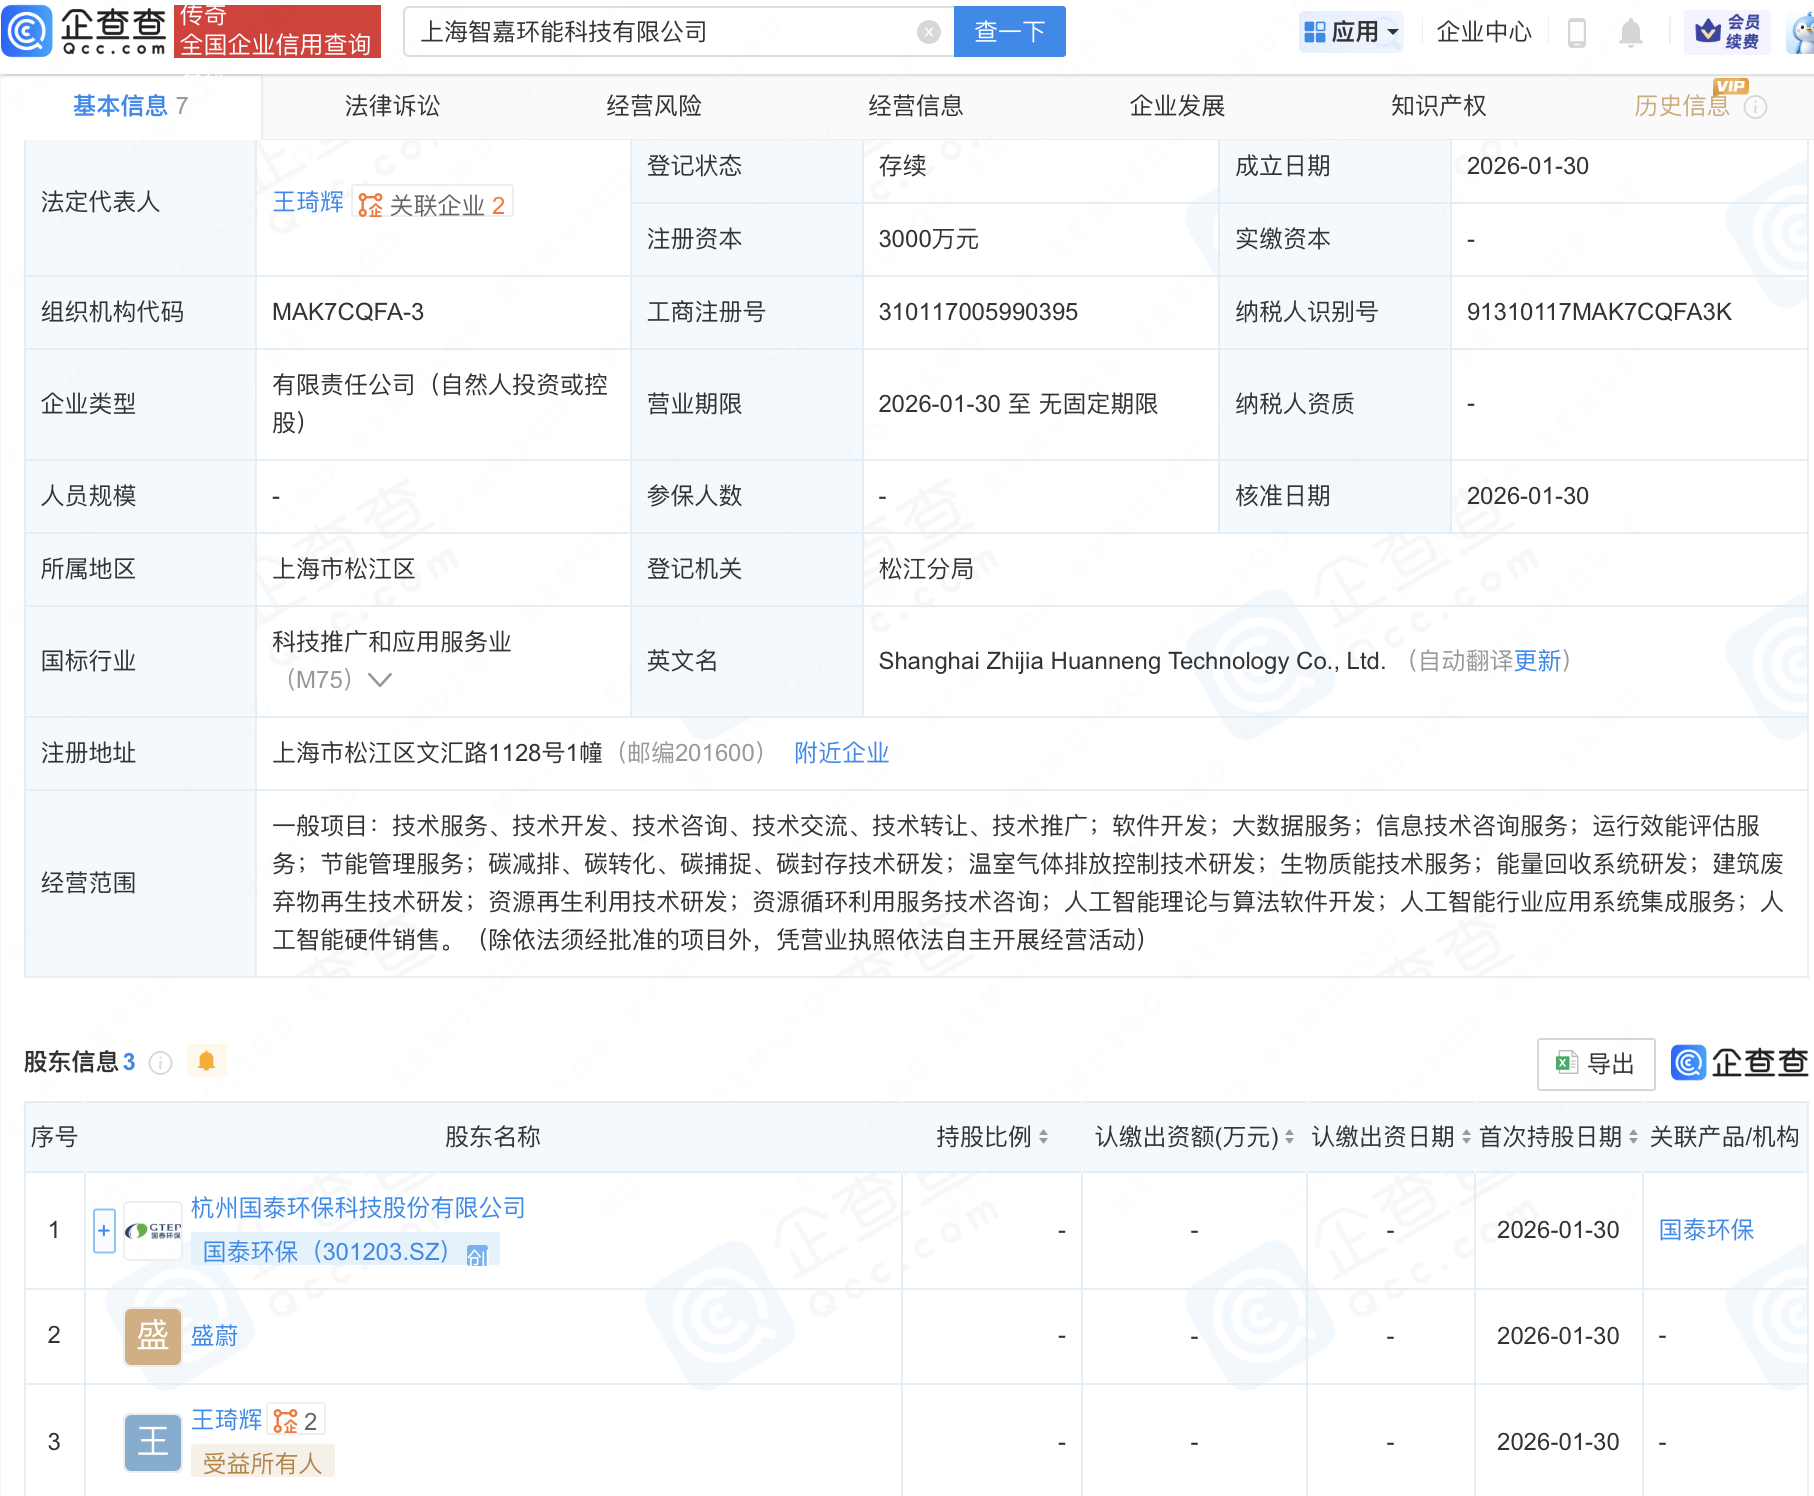This screenshot has width=1814, height=1496.
Task: Click the QCC 企查查 logo
Action: tap(85, 31)
